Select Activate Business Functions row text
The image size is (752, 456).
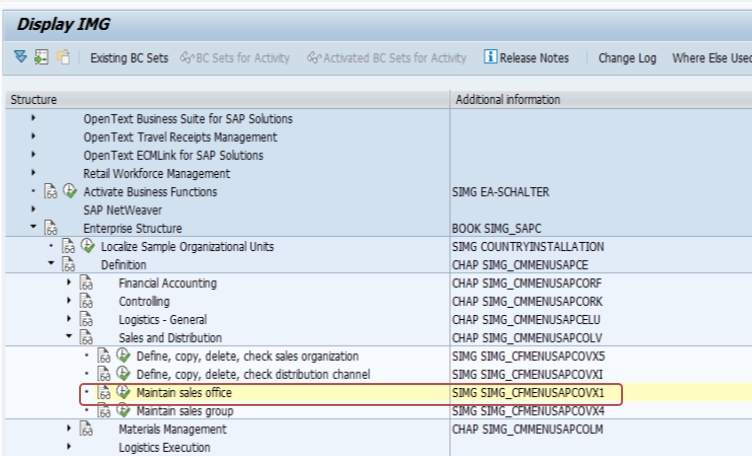[150, 192]
